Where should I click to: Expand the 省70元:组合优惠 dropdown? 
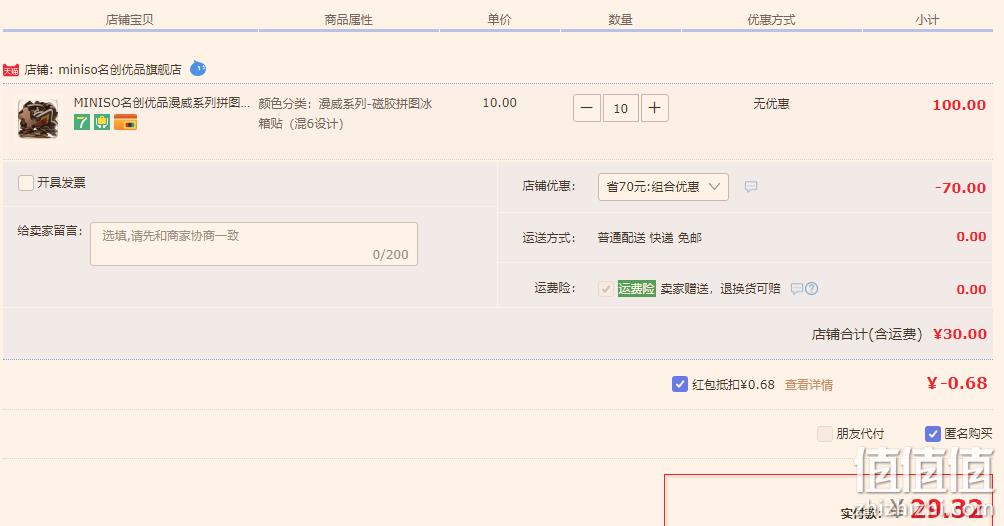click(x=663, y=186)
